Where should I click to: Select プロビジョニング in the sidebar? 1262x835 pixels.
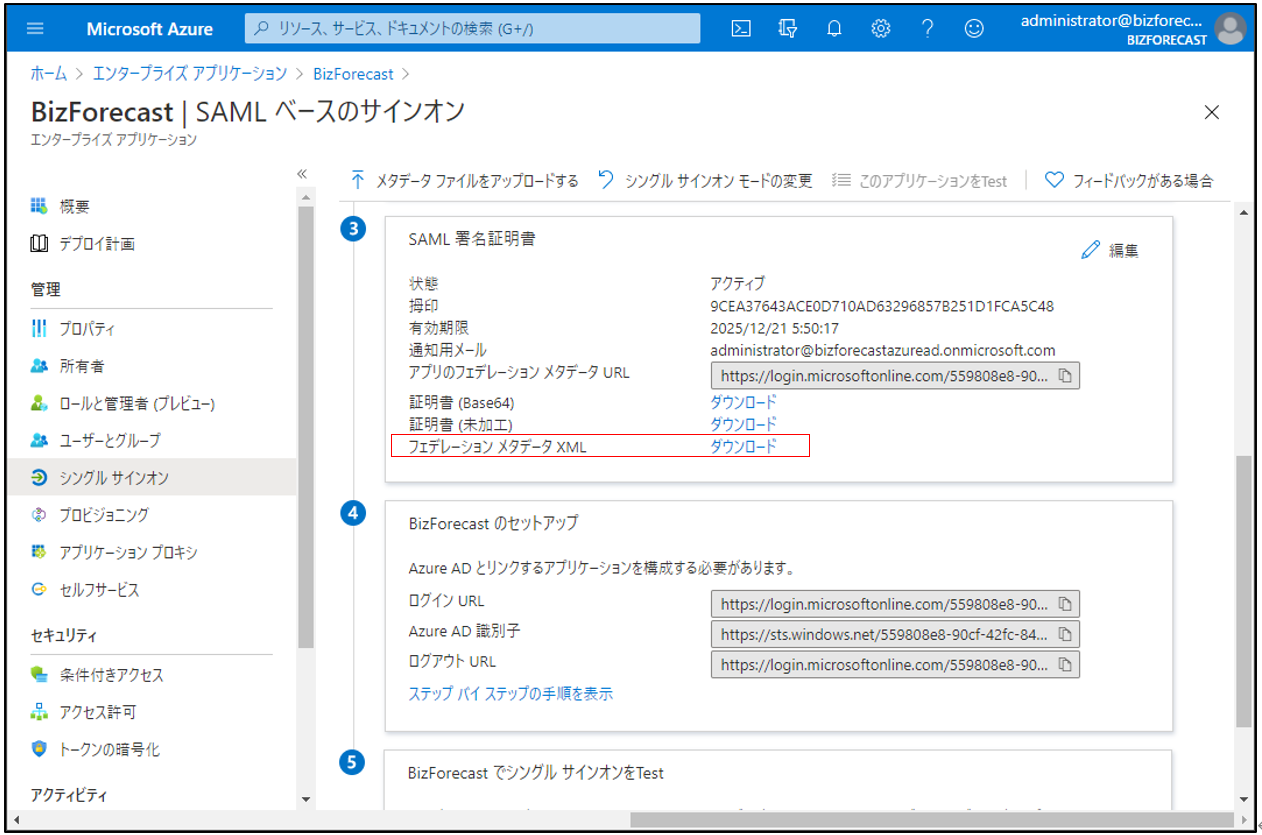pyautogui.click(x=103, y=515)
